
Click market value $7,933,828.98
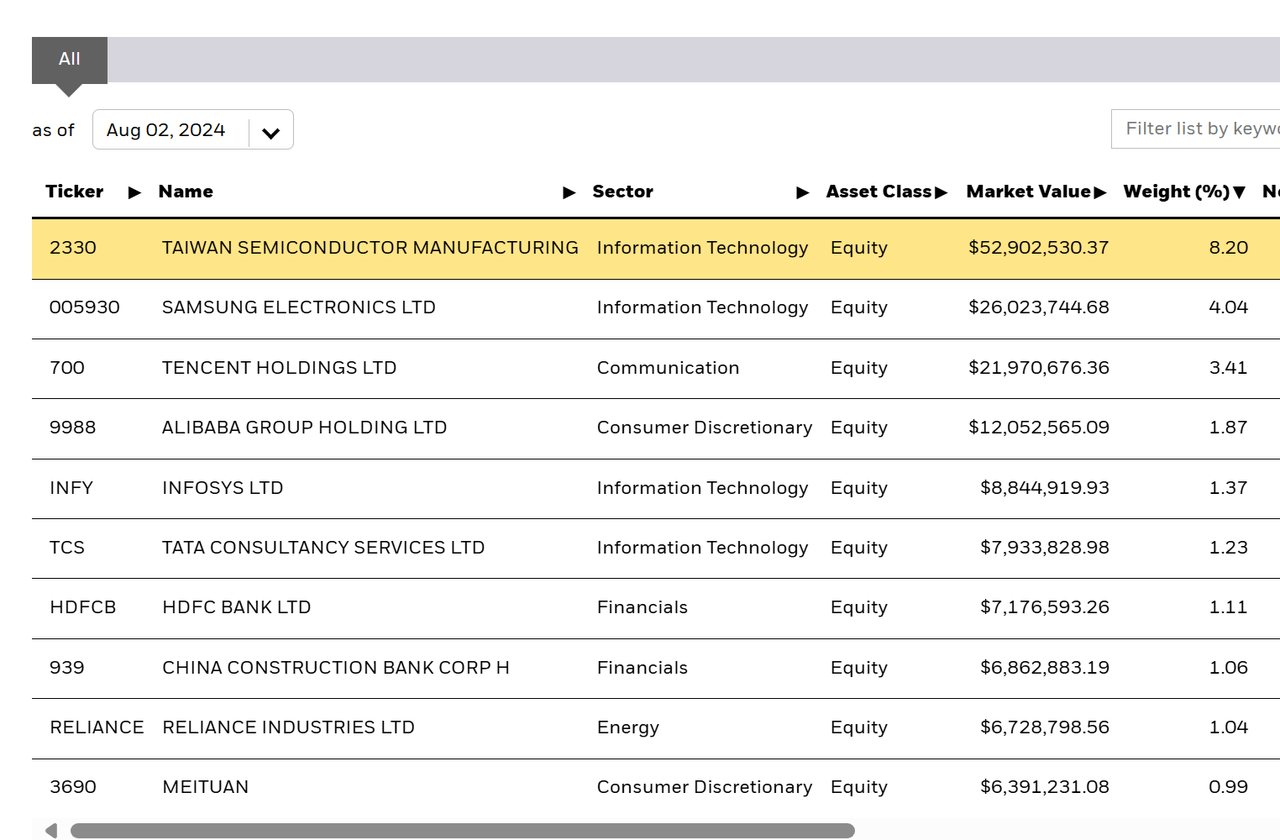1044,547
